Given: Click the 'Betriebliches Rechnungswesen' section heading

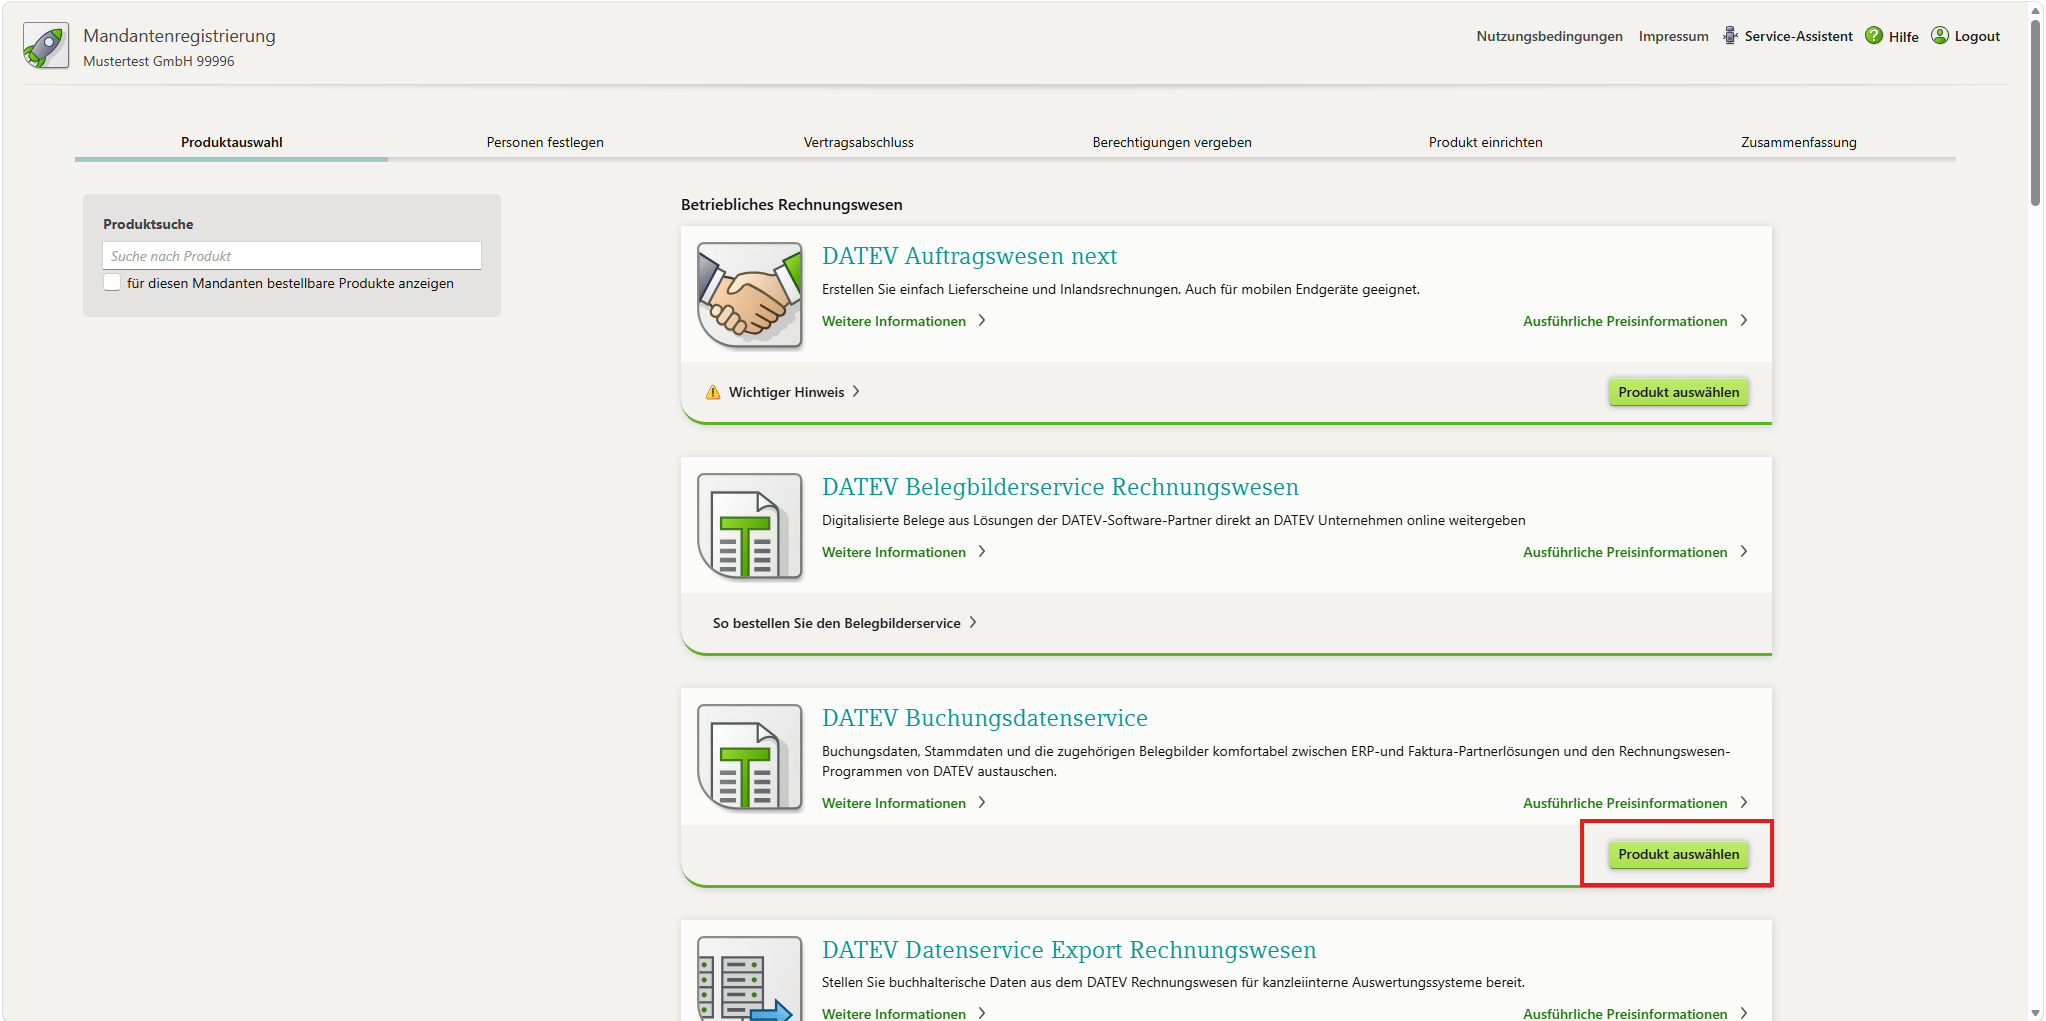Looking at the screenshot, I should (x=792, y=205).
